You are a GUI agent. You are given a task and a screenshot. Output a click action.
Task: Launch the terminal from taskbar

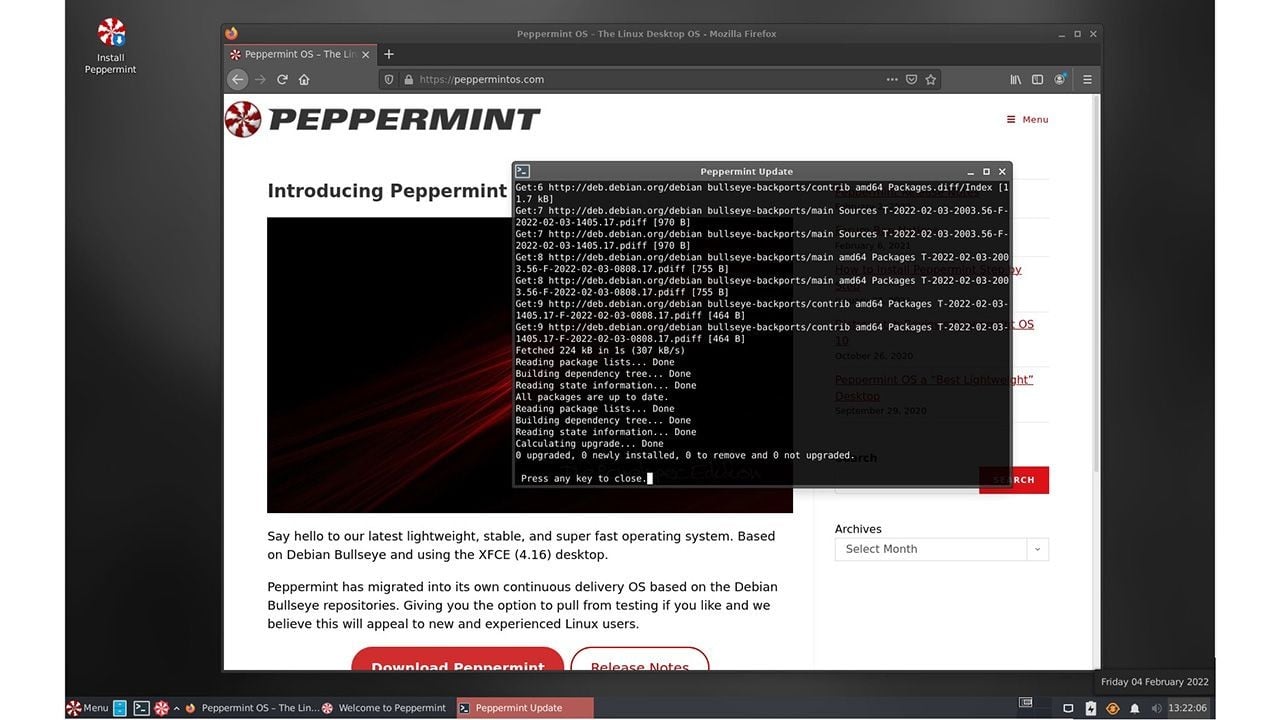point(142,708)
